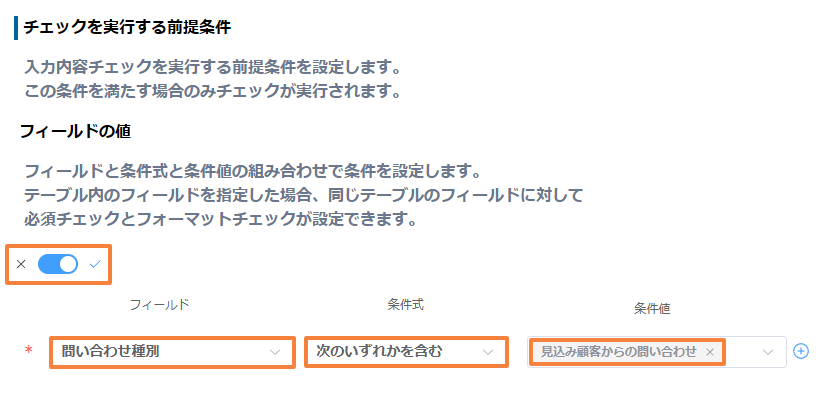Select the 見込み顧客からの問い合わせ tag
Screen dimensions: 834x411
pyautogui.click(x=619, y=351)
